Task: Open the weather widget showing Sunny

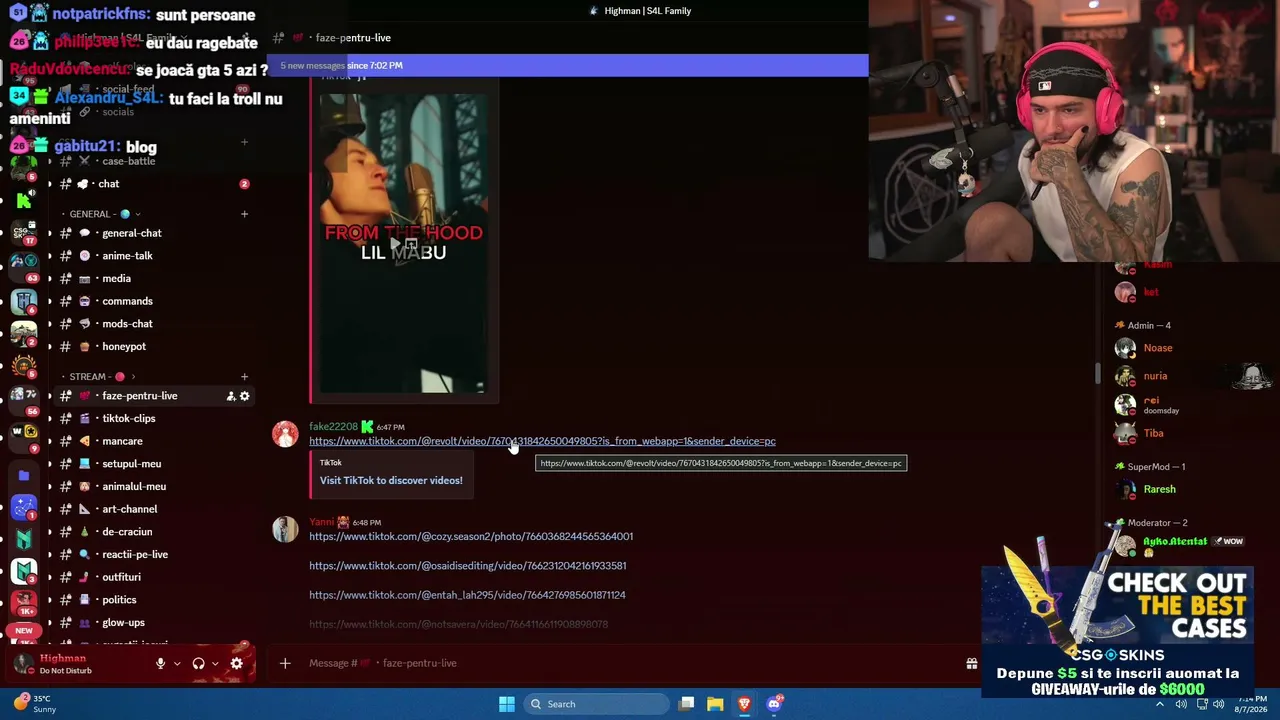Action: (x=35, y=704)
